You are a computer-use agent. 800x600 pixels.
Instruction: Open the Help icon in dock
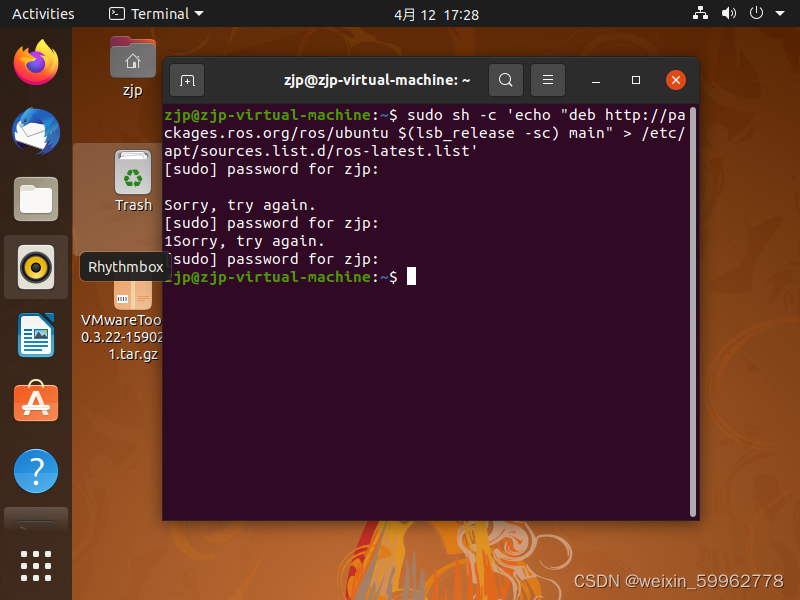tap(36, 471)
